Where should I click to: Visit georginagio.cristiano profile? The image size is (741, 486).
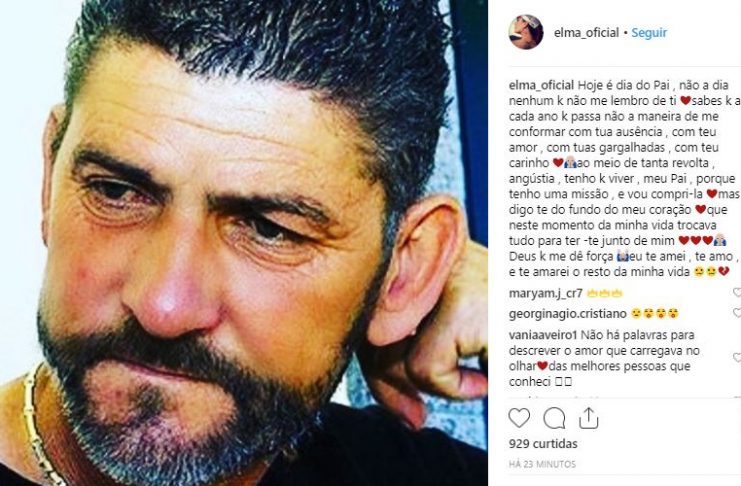[568, 314]
